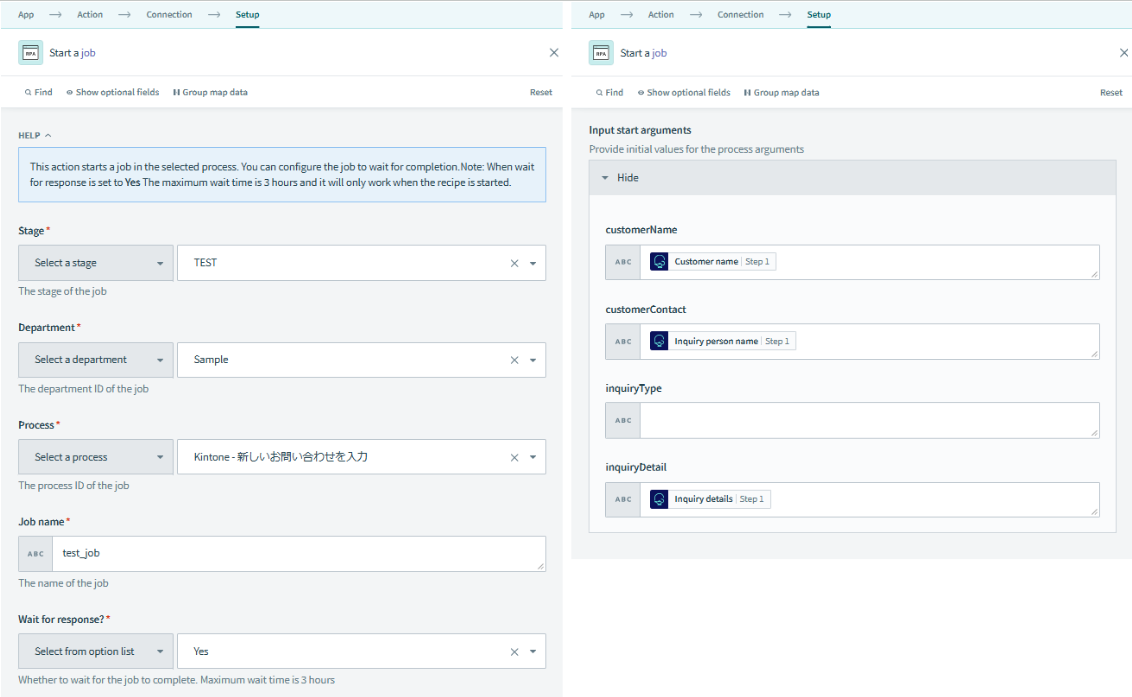Click Group map data in right panel
The width and height of the screenshot is (1132, 697).
click(x=781, y=92)
